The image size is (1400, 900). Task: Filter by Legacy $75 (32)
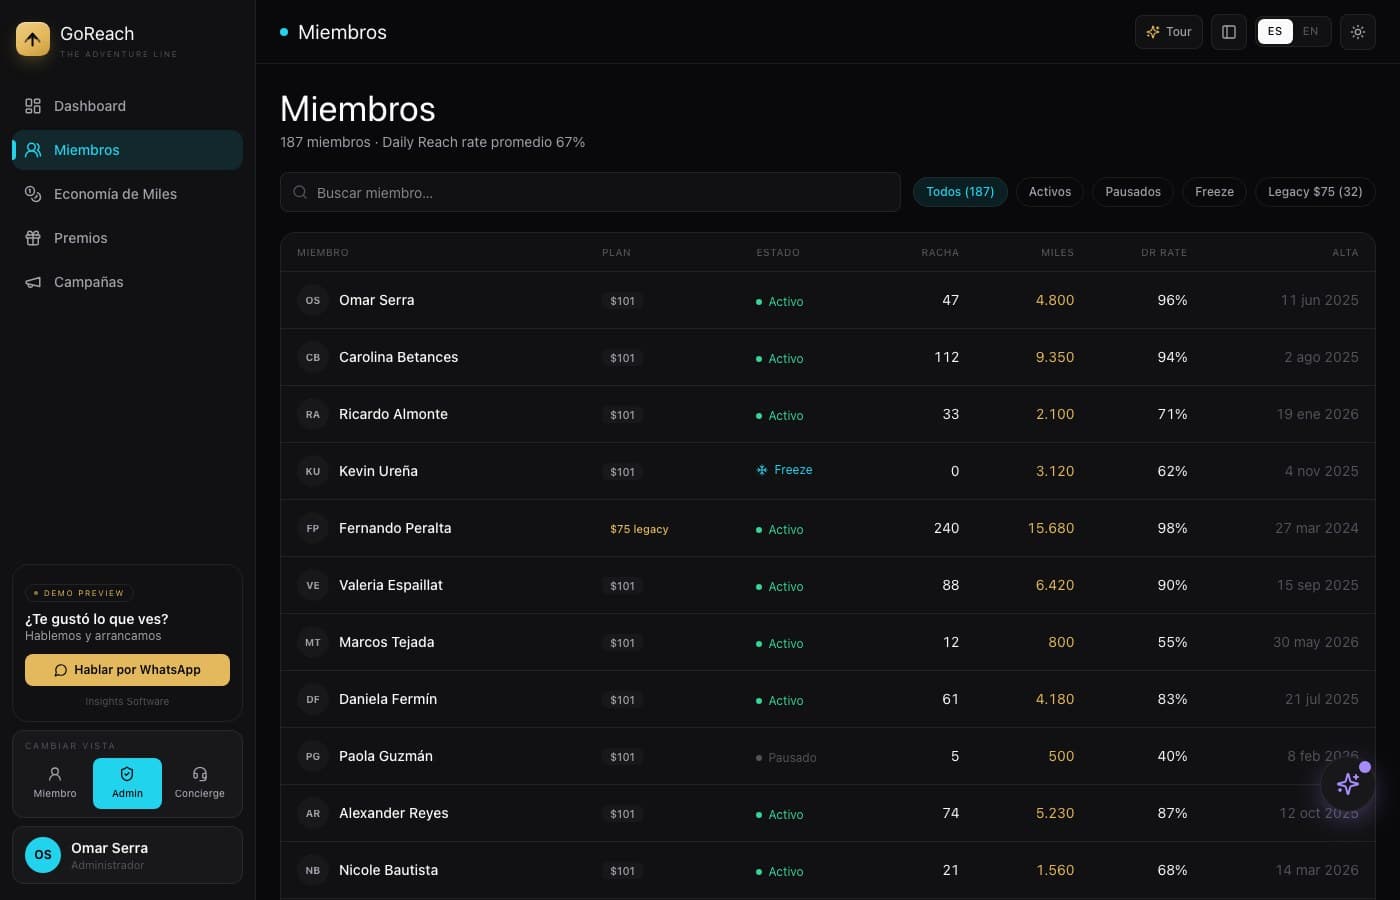pyautogui.click(x=1315, y=192)
